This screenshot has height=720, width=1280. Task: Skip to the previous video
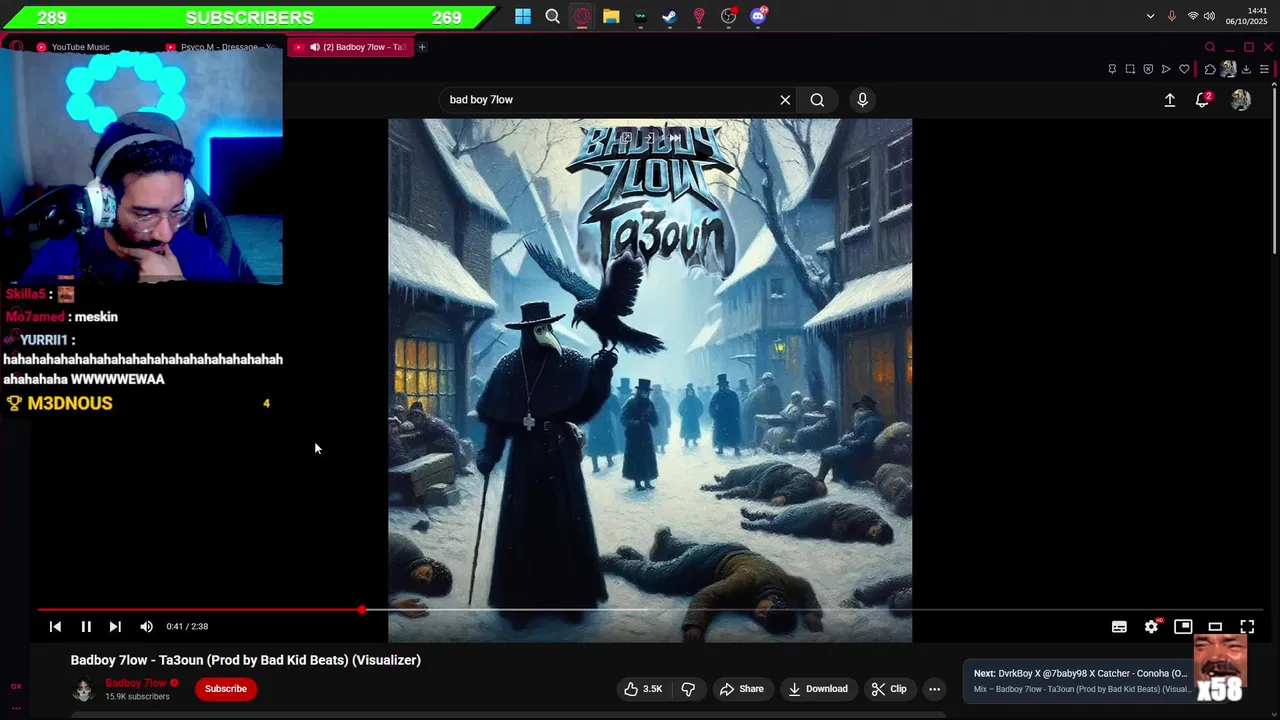pyautogui.click(x=55, y=626)
